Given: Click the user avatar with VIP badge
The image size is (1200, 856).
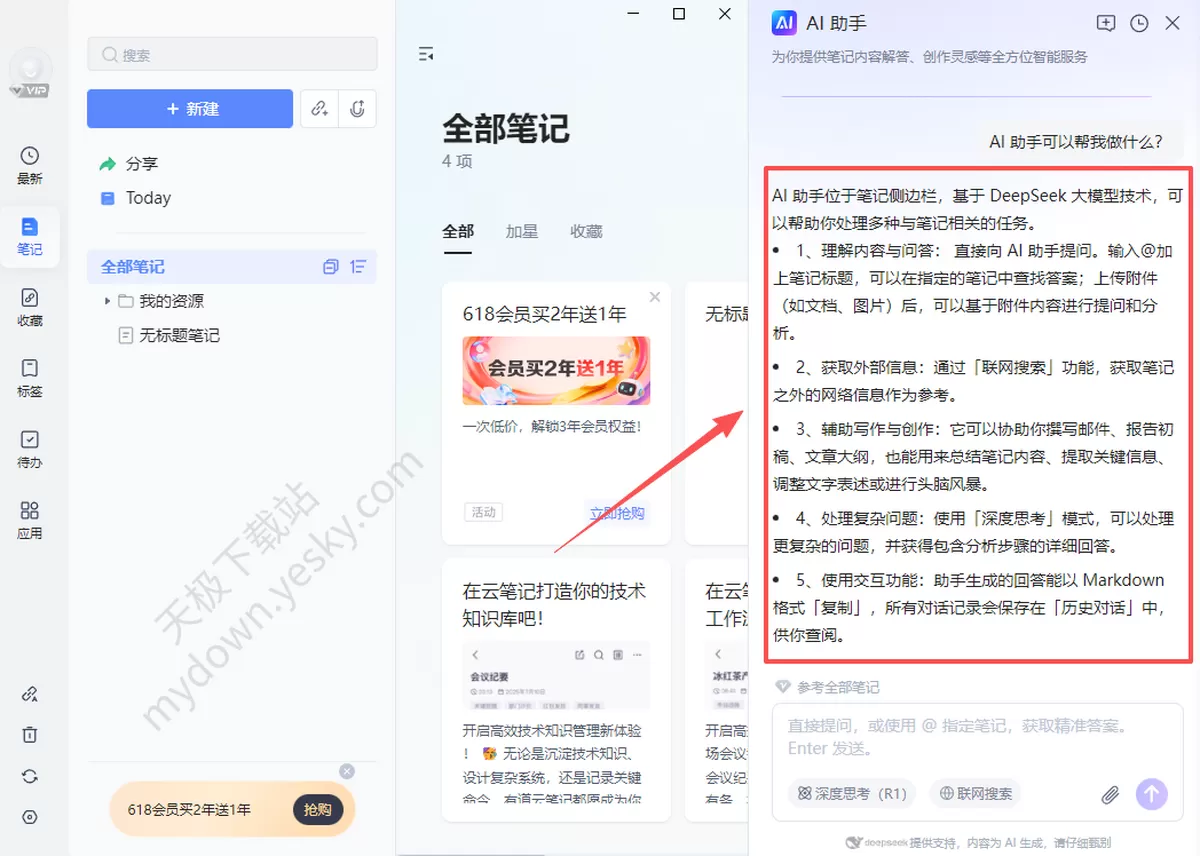Looking at the screenshot, I should tap(30, 72).
